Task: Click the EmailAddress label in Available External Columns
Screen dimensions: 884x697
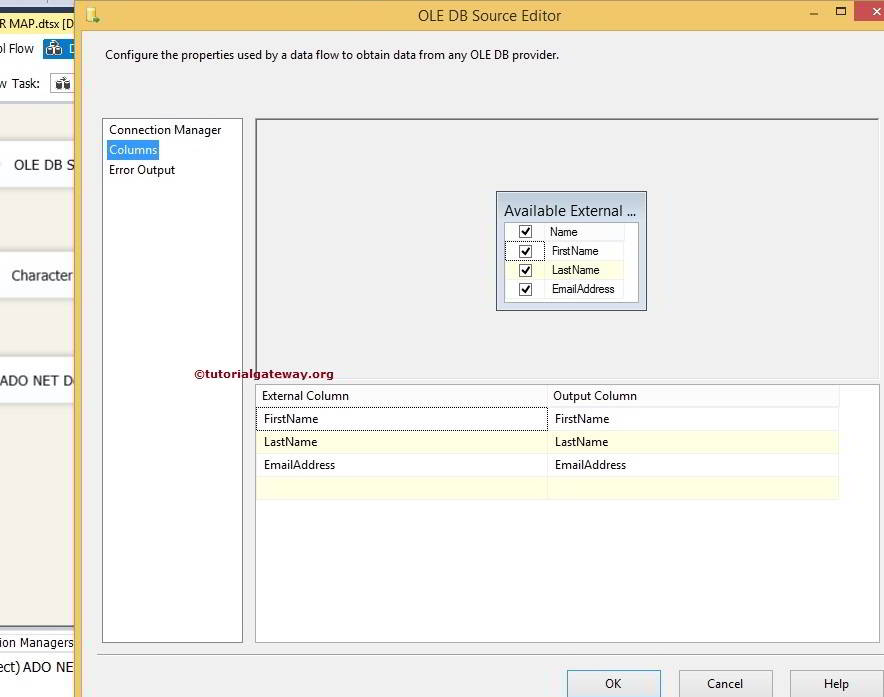Action: (x=583, y=289)
